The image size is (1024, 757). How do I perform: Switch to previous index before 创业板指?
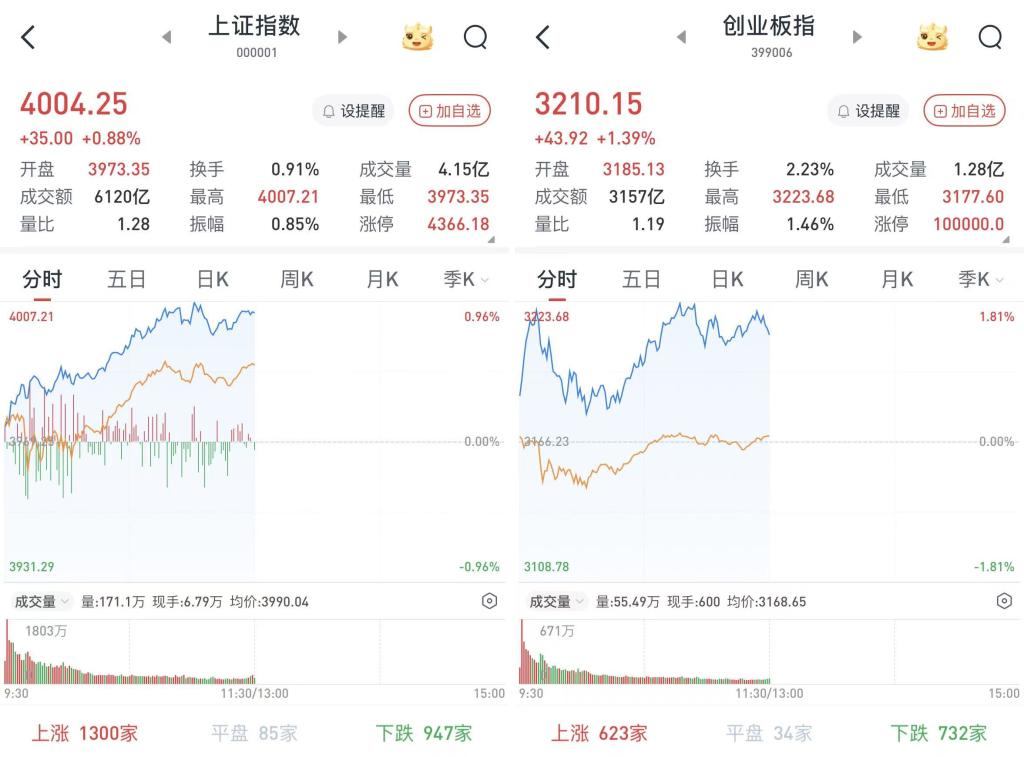(x=681, y=37)
